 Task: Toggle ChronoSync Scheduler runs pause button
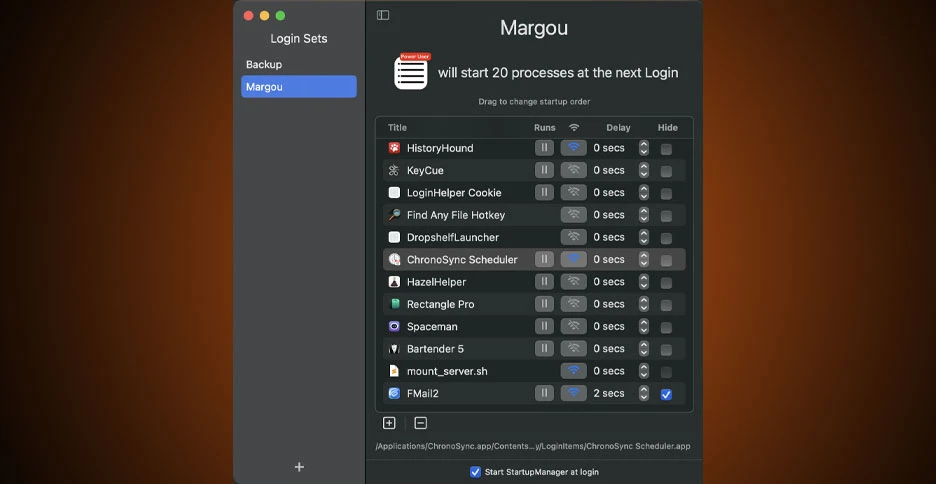pyautogui.click(x=544, y=260)
